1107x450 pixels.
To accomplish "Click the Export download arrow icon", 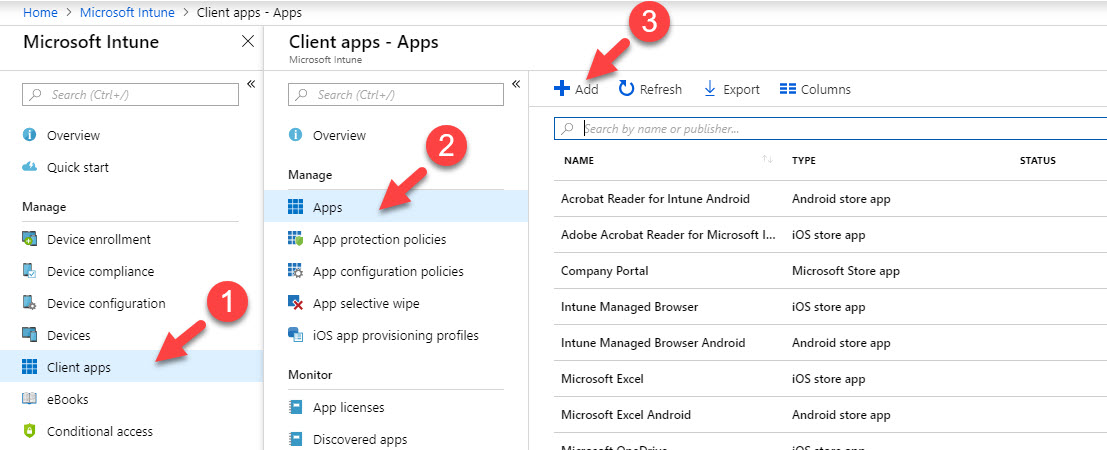I will coord(710,88).
